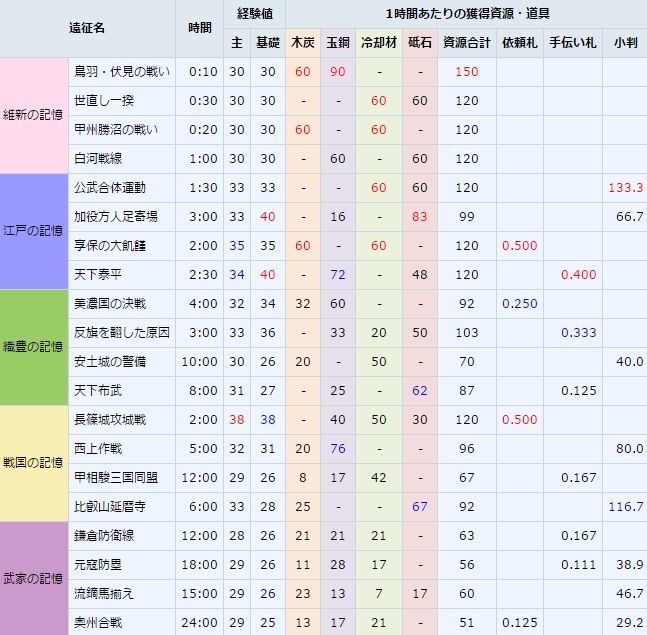
Task: Click the 0.111 手伝い札 value for 元寇防塁
Action: click(578, 564)
